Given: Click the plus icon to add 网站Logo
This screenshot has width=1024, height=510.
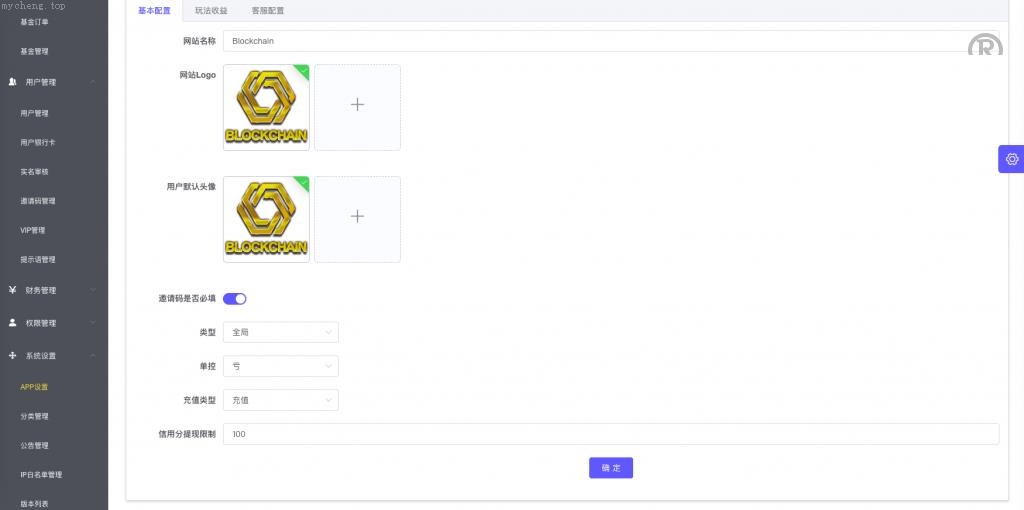Looking at the screenshot, I should click(x=357, y=106).
